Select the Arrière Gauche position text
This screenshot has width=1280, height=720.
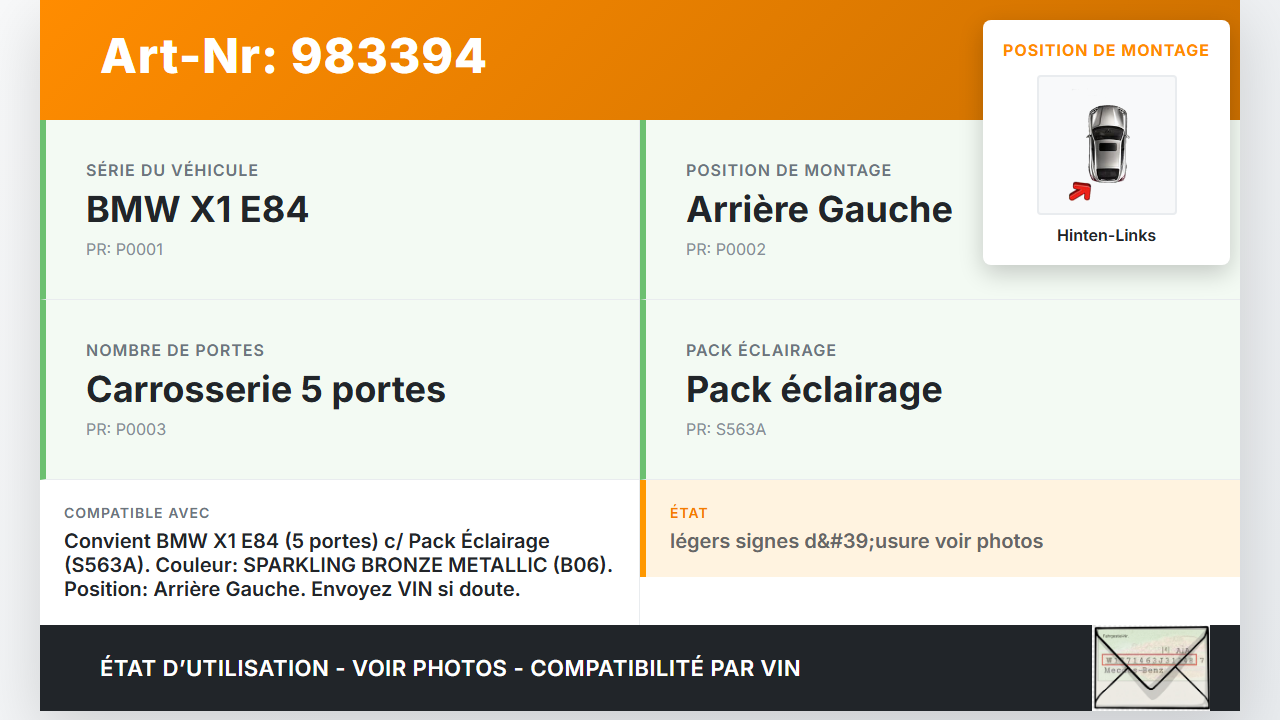click(819, 209)
